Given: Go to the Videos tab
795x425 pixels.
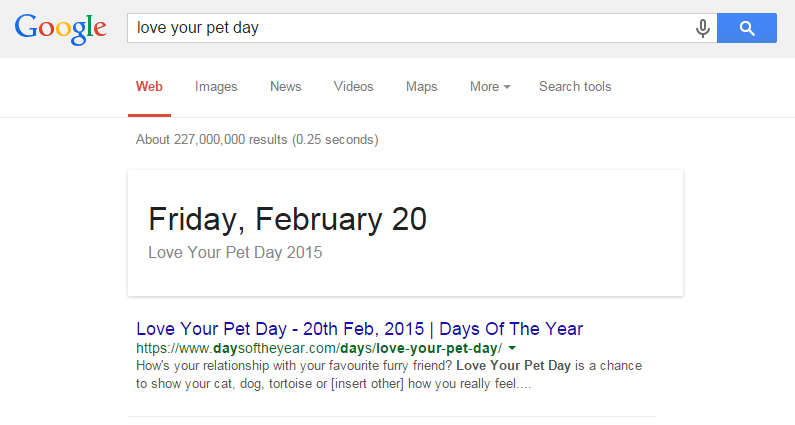Looking at the screenshot, I should 353,87.
